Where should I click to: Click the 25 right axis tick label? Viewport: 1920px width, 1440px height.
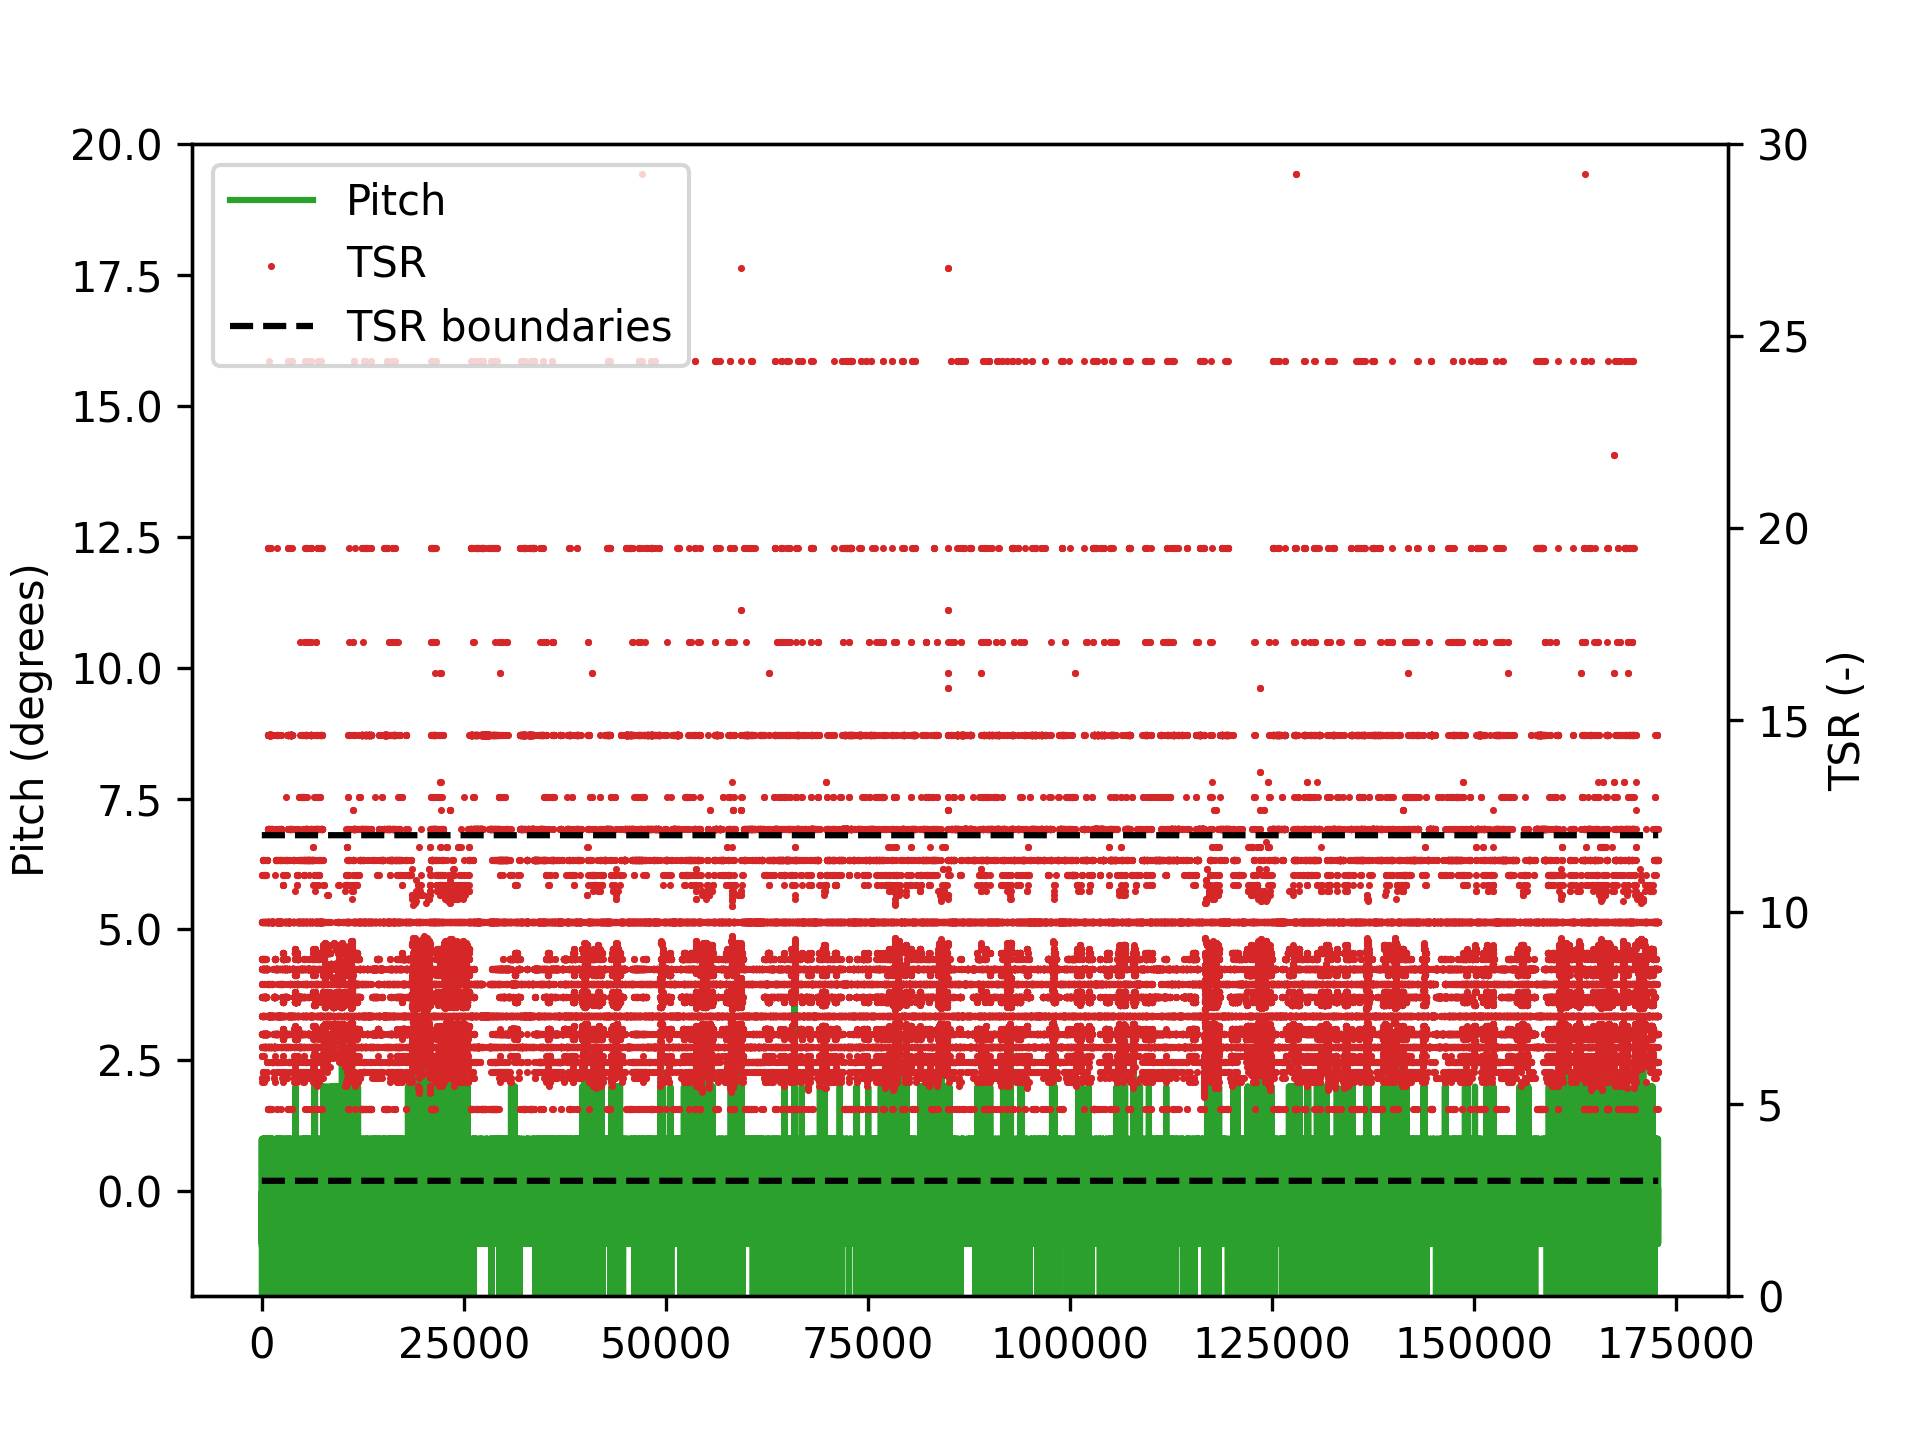click(x=1783, y=338)
